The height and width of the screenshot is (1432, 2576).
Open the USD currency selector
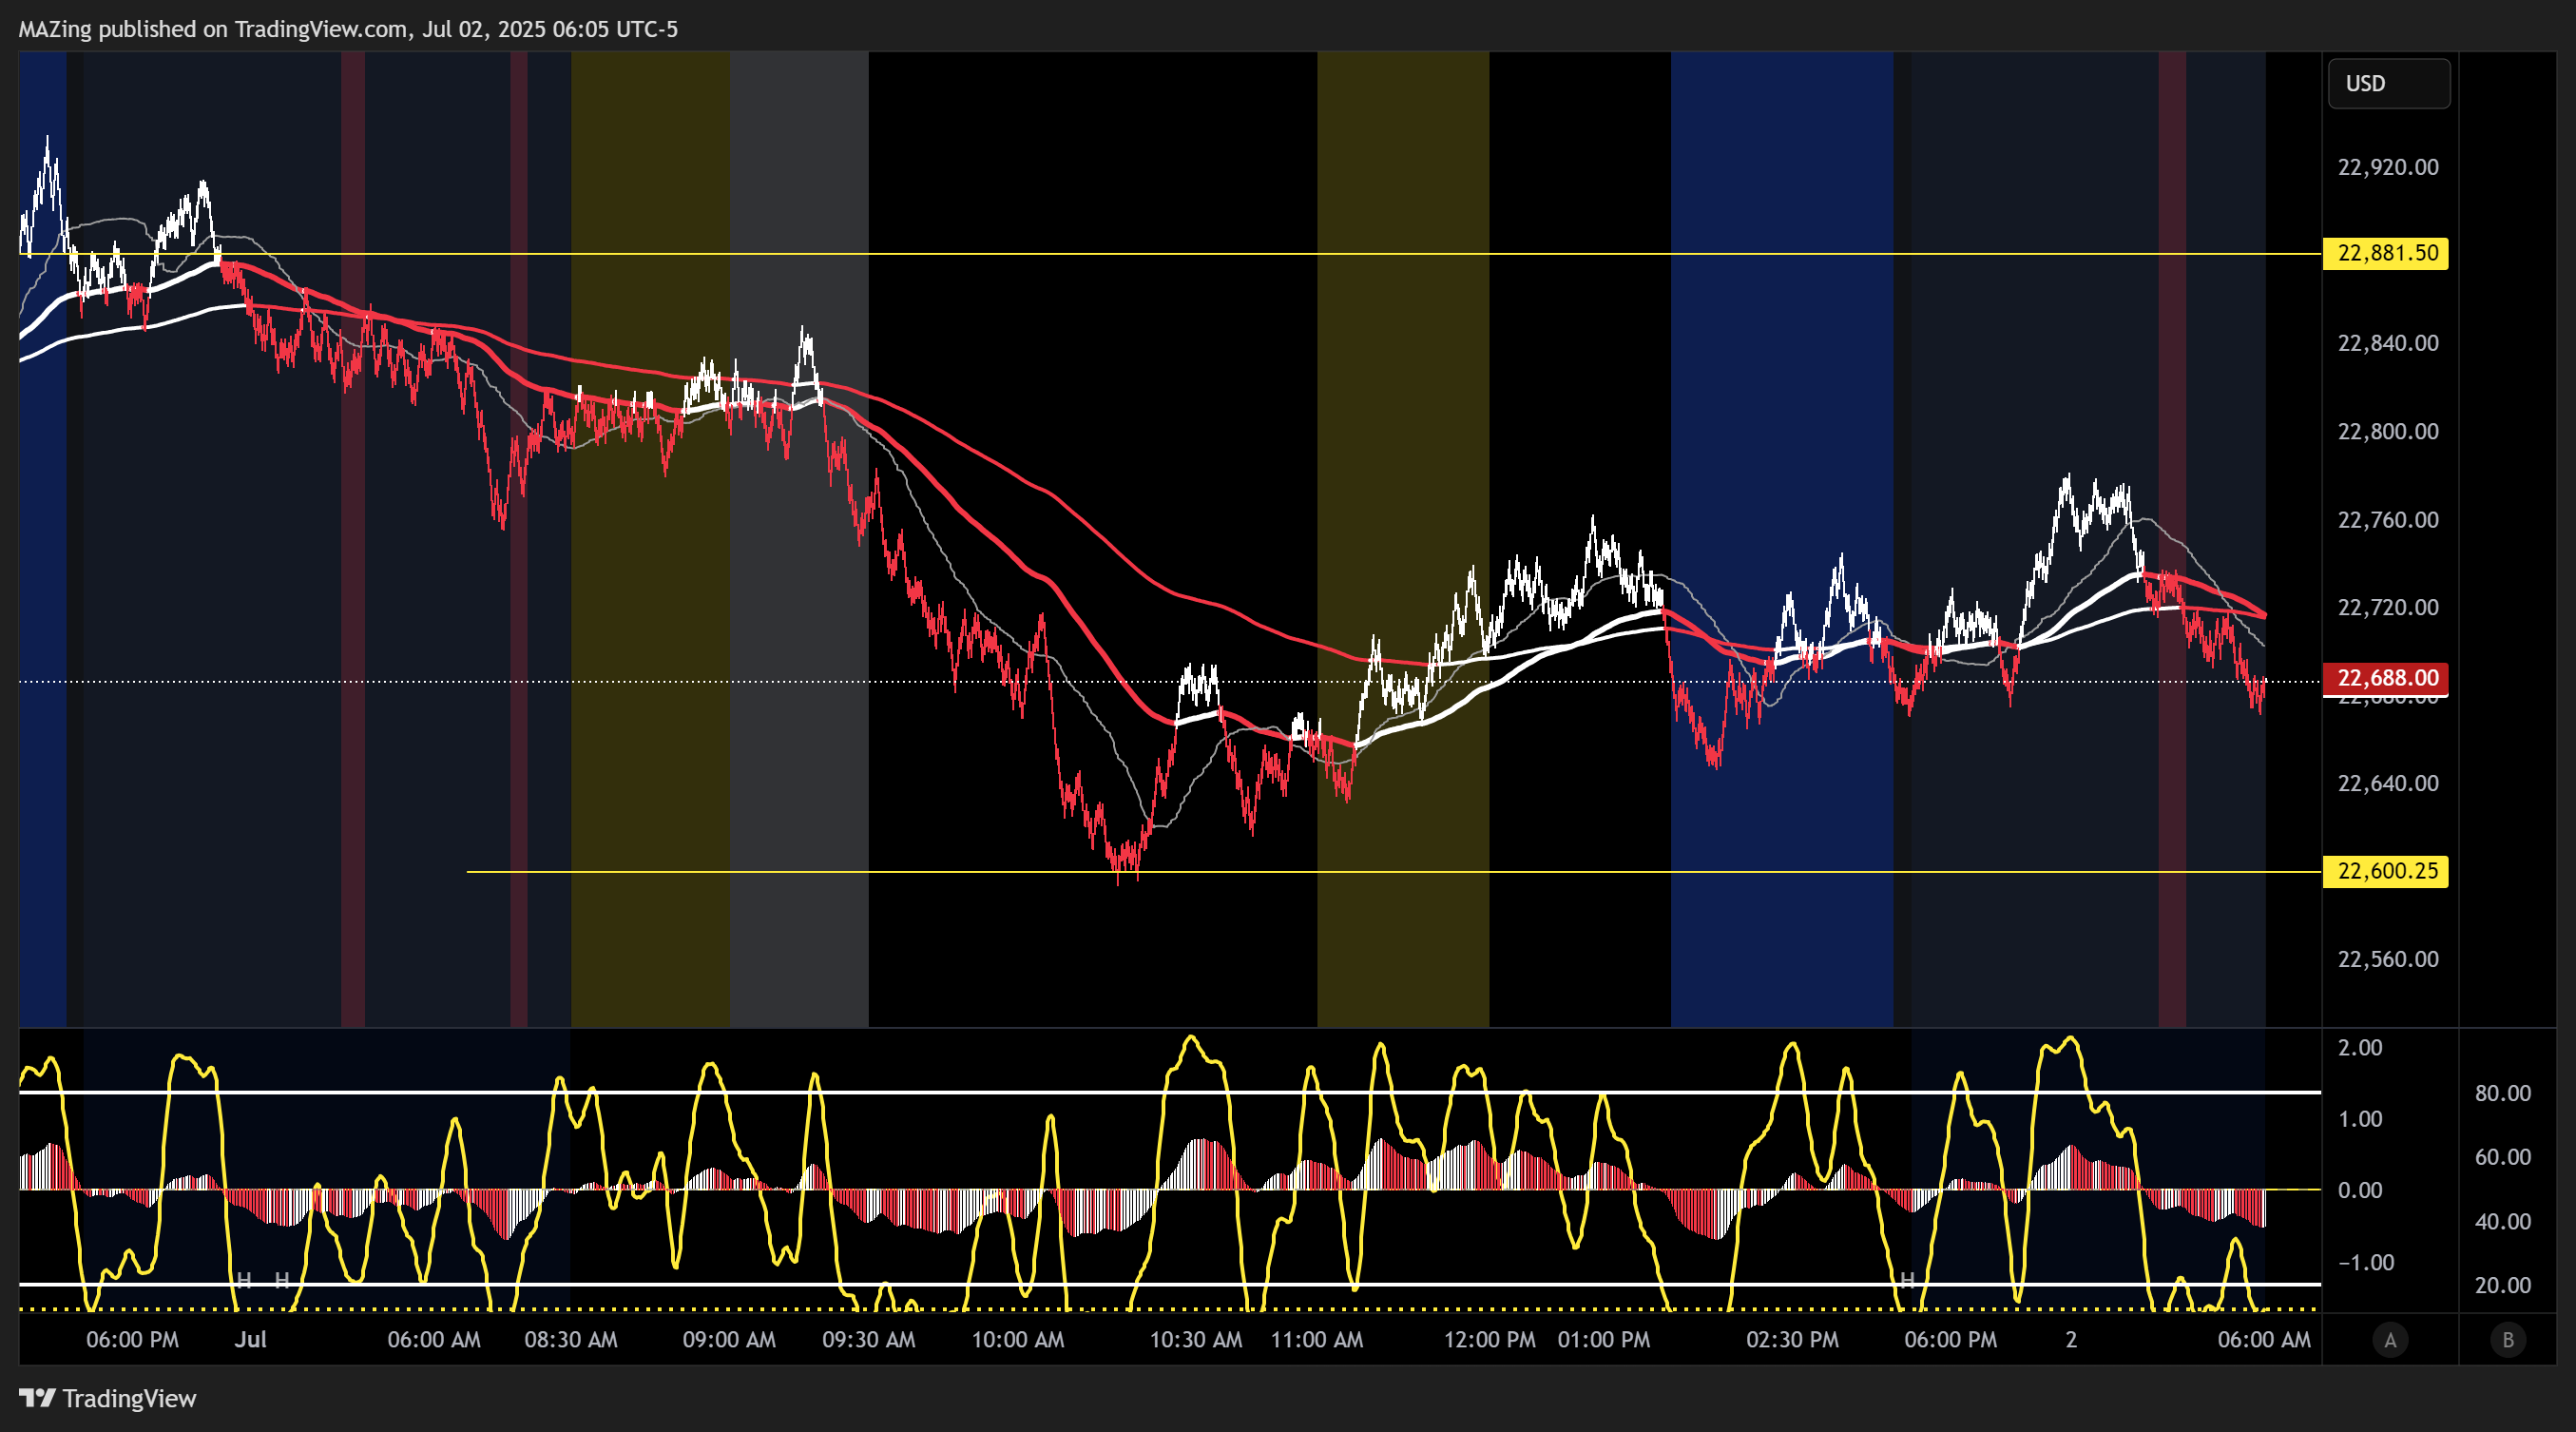pos(2389,83)
